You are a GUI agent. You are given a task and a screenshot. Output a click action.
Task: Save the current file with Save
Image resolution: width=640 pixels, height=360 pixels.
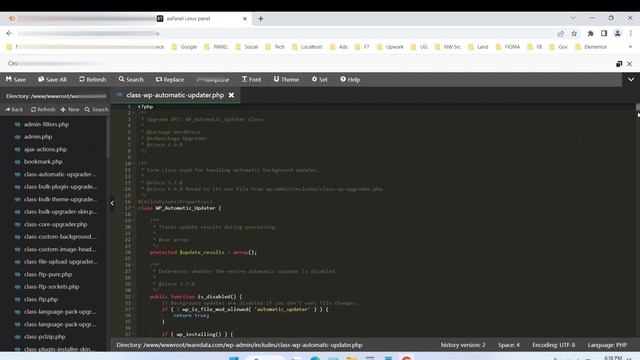point(16,80)
